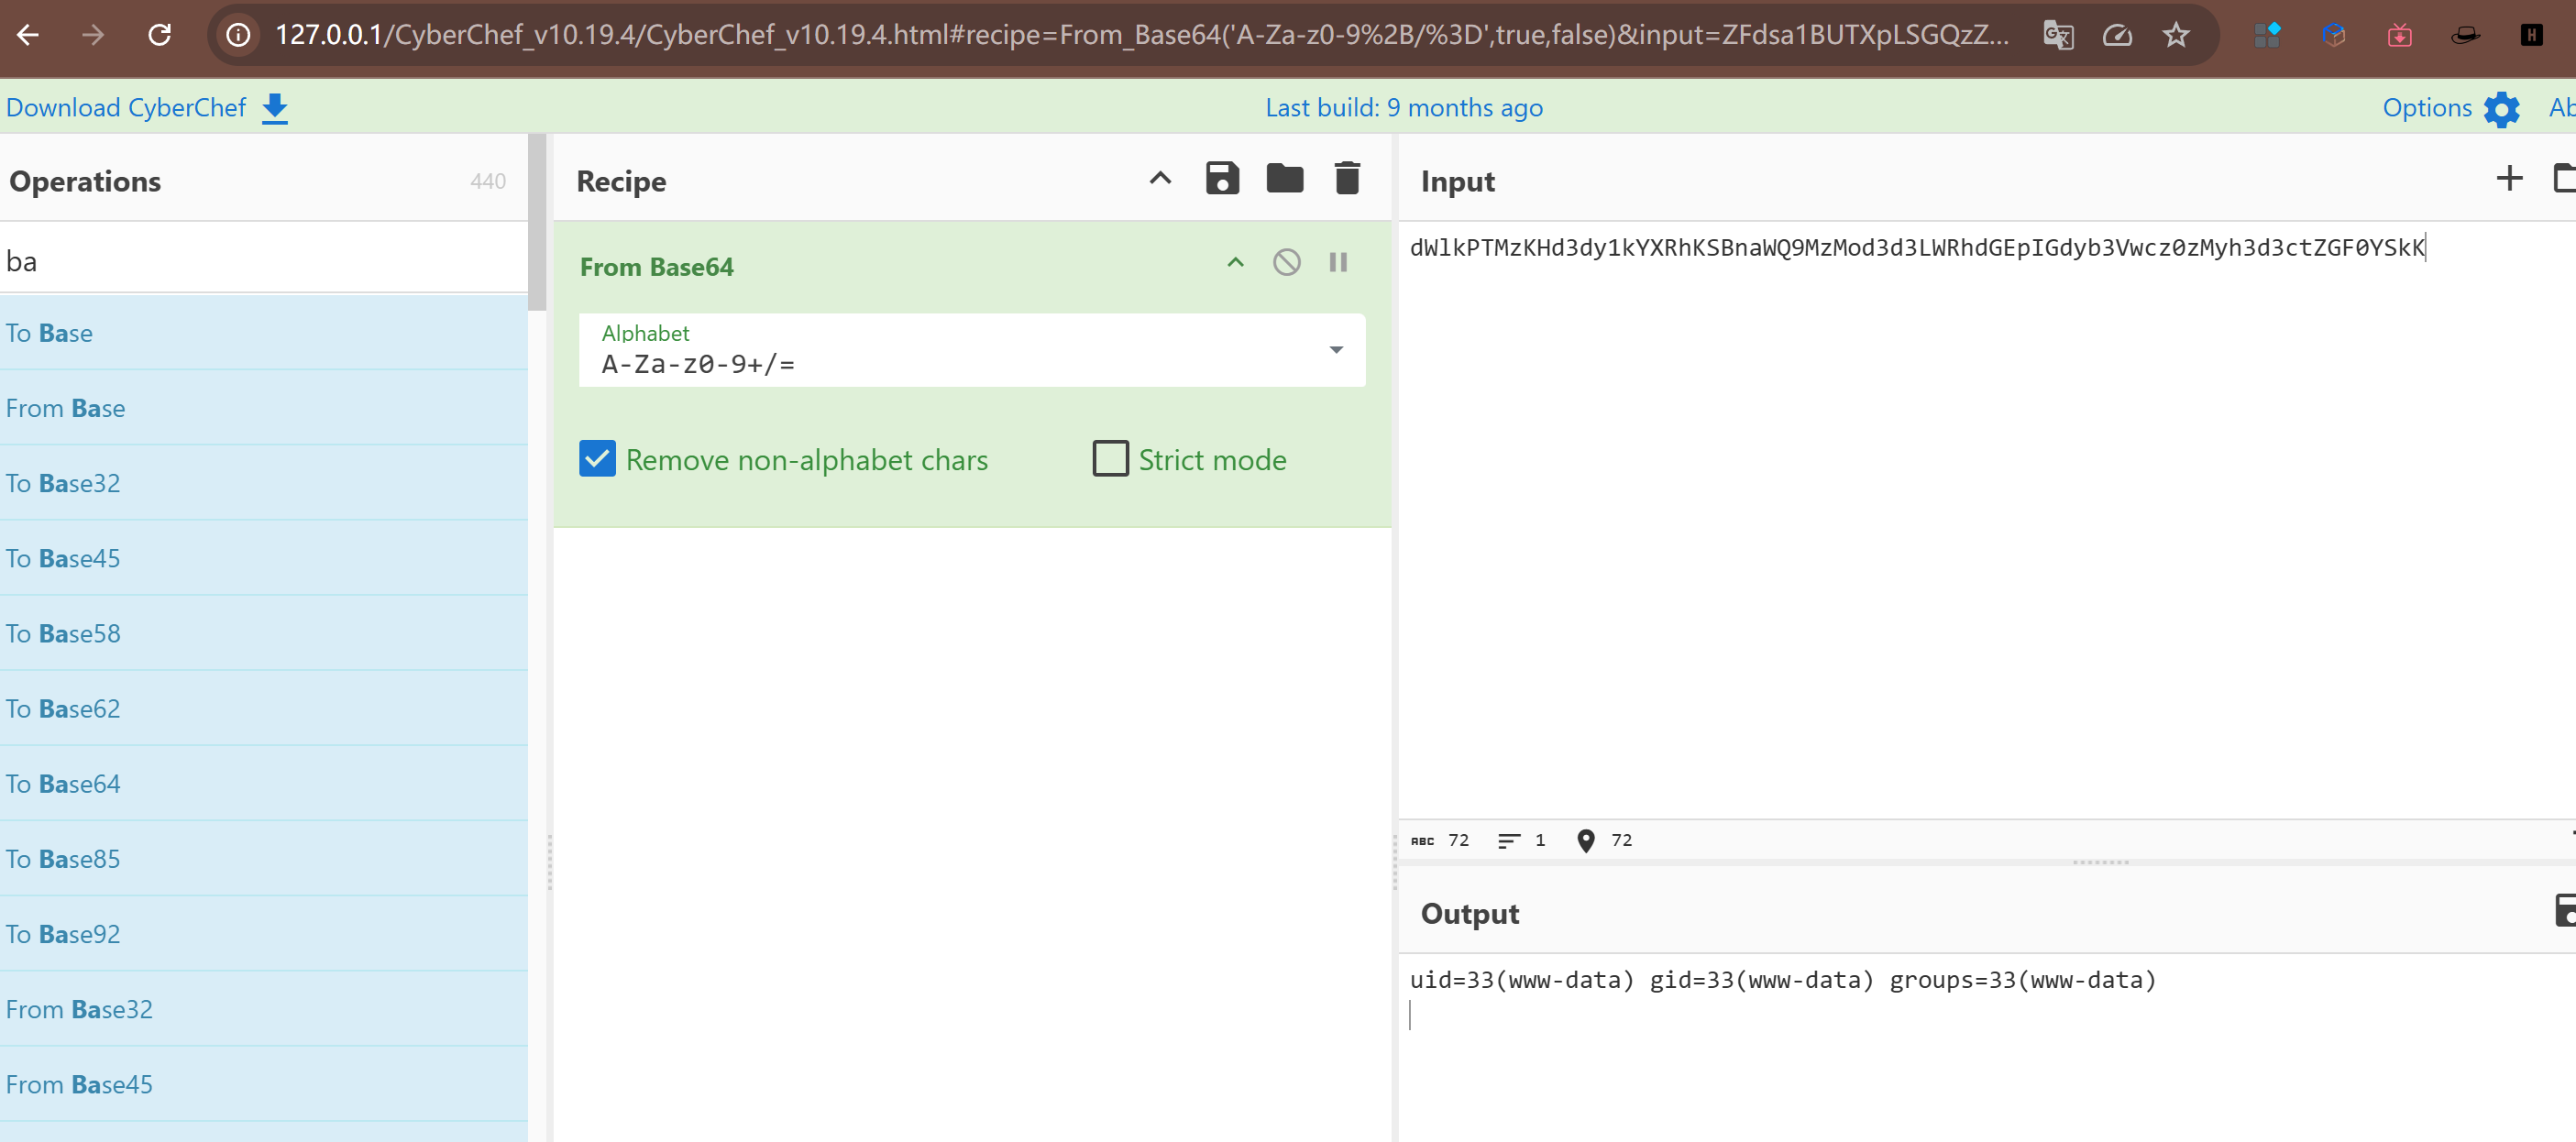Save output to file icon
Image resolution: width=2576 pixels, height=1142 pixels.
click(2565, 910)
